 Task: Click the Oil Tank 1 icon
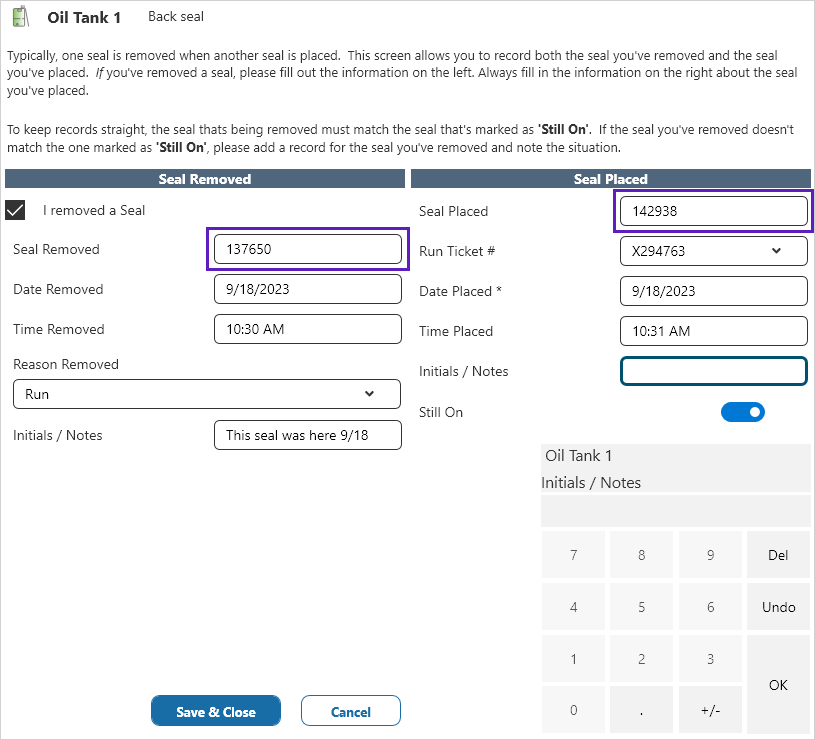coord(19,17)
